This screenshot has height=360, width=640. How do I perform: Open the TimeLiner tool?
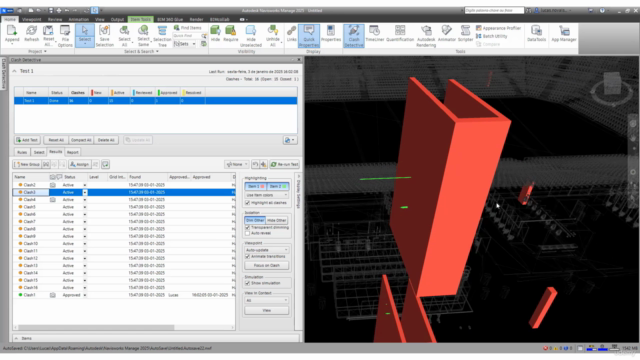pos(374,33)
